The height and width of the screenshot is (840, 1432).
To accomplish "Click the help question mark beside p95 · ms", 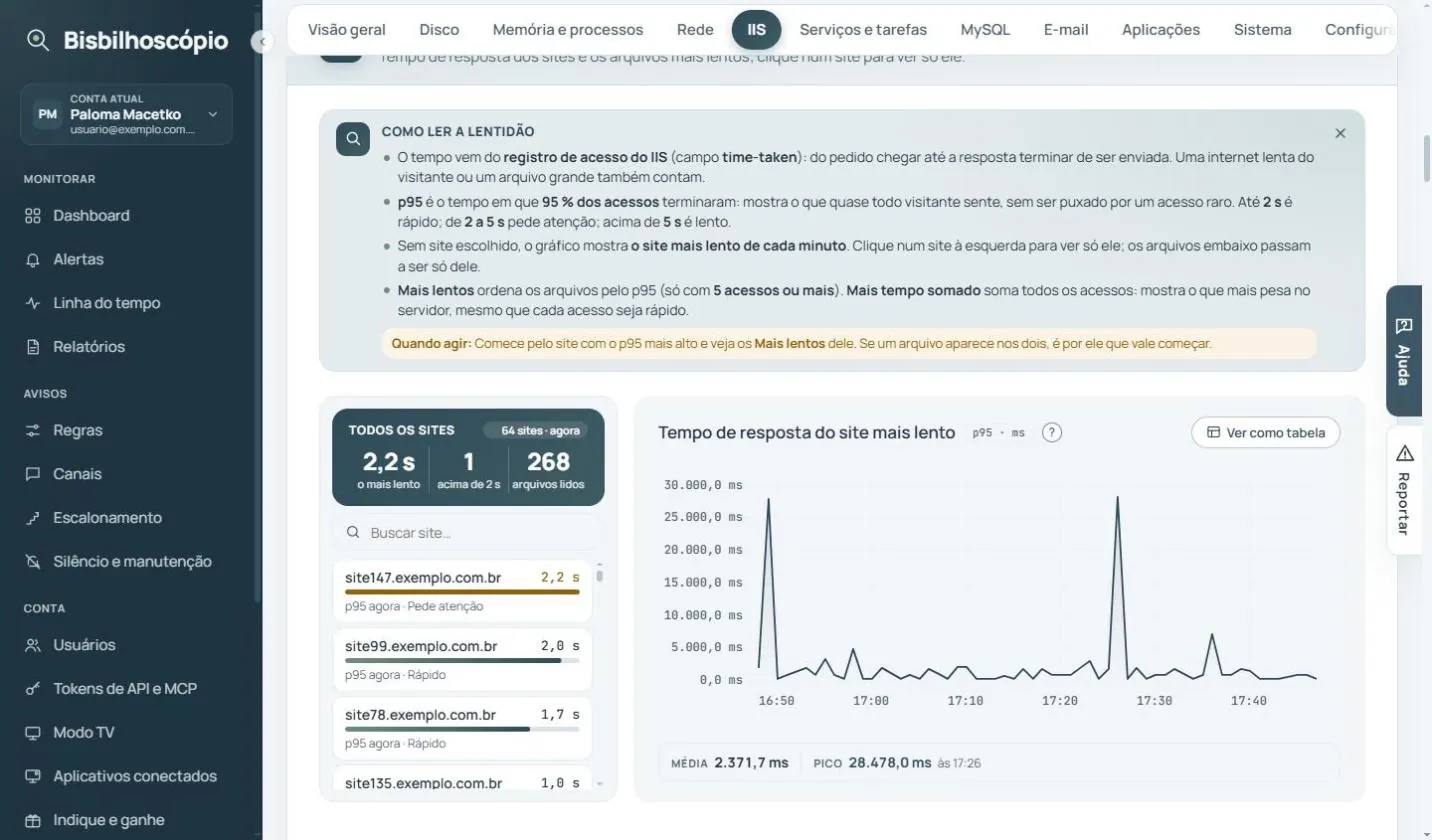I will coord(1052,433).
